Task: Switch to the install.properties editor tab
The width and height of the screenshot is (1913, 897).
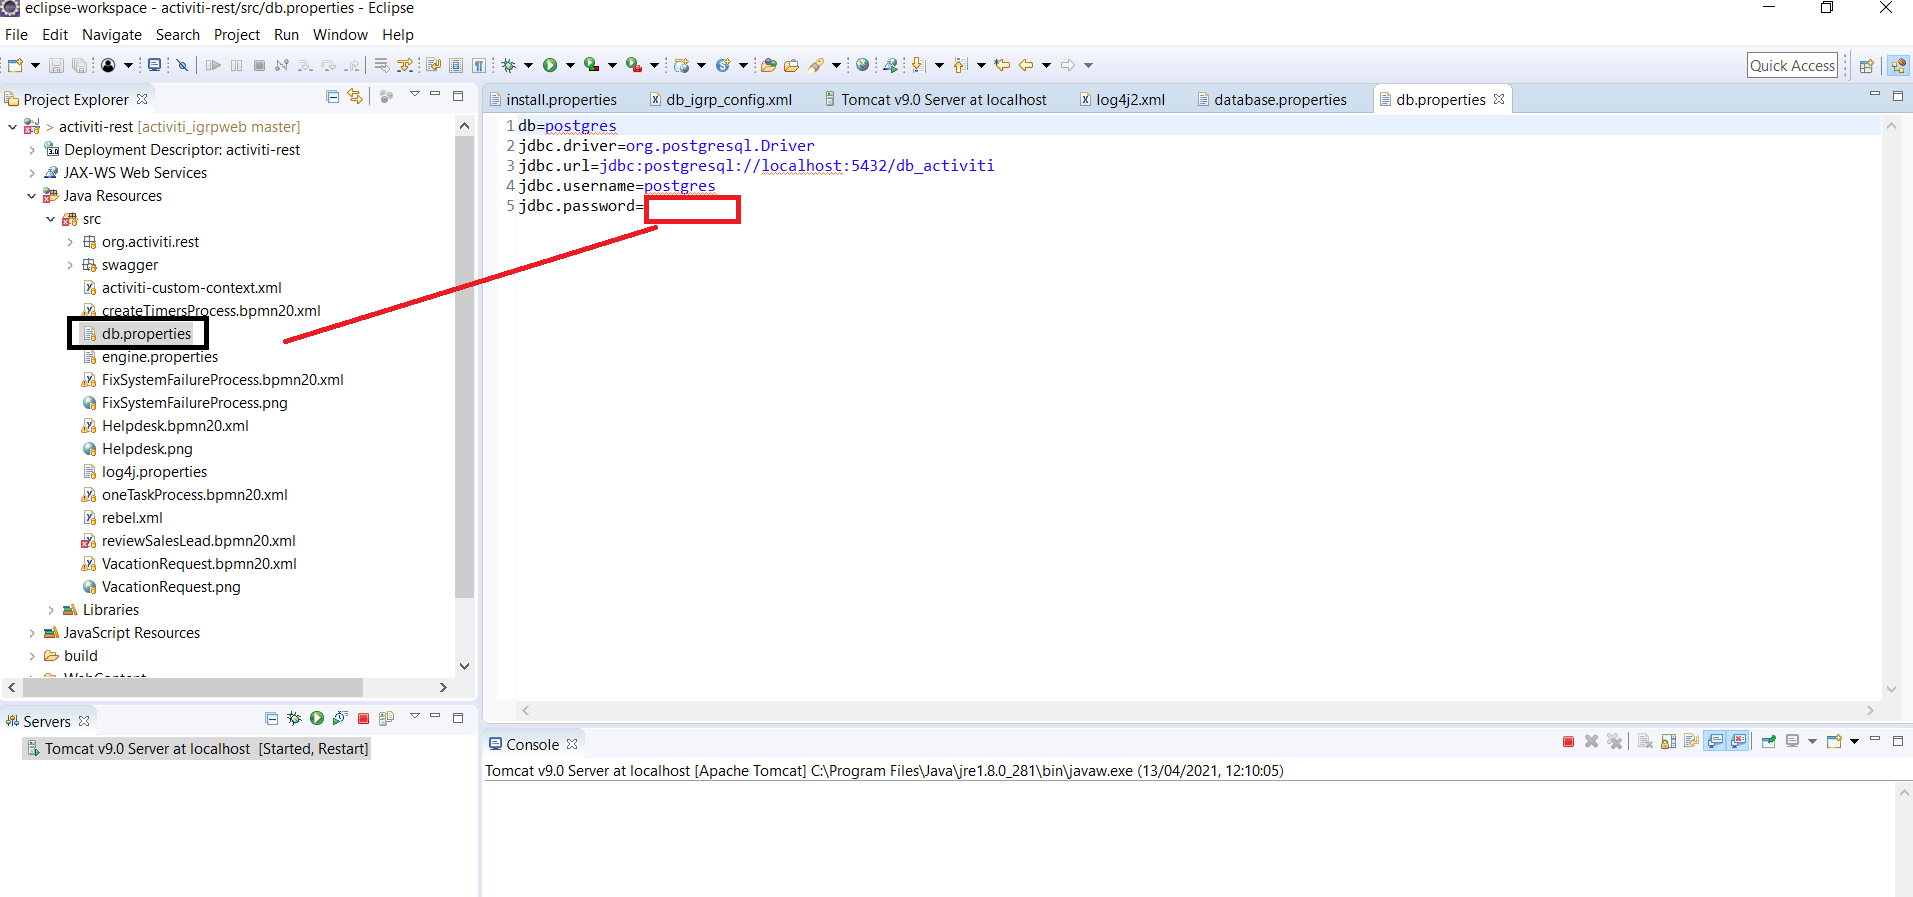Action: click(553, 100)
